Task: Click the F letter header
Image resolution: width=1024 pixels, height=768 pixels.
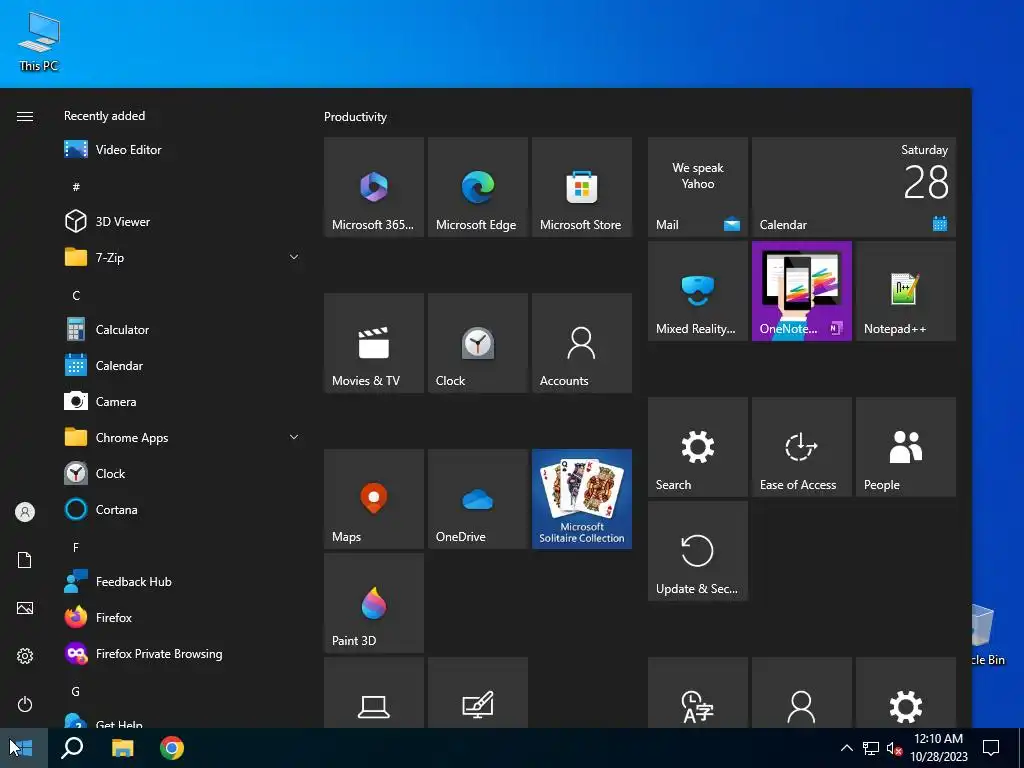Action: click(x=76, y=547)
